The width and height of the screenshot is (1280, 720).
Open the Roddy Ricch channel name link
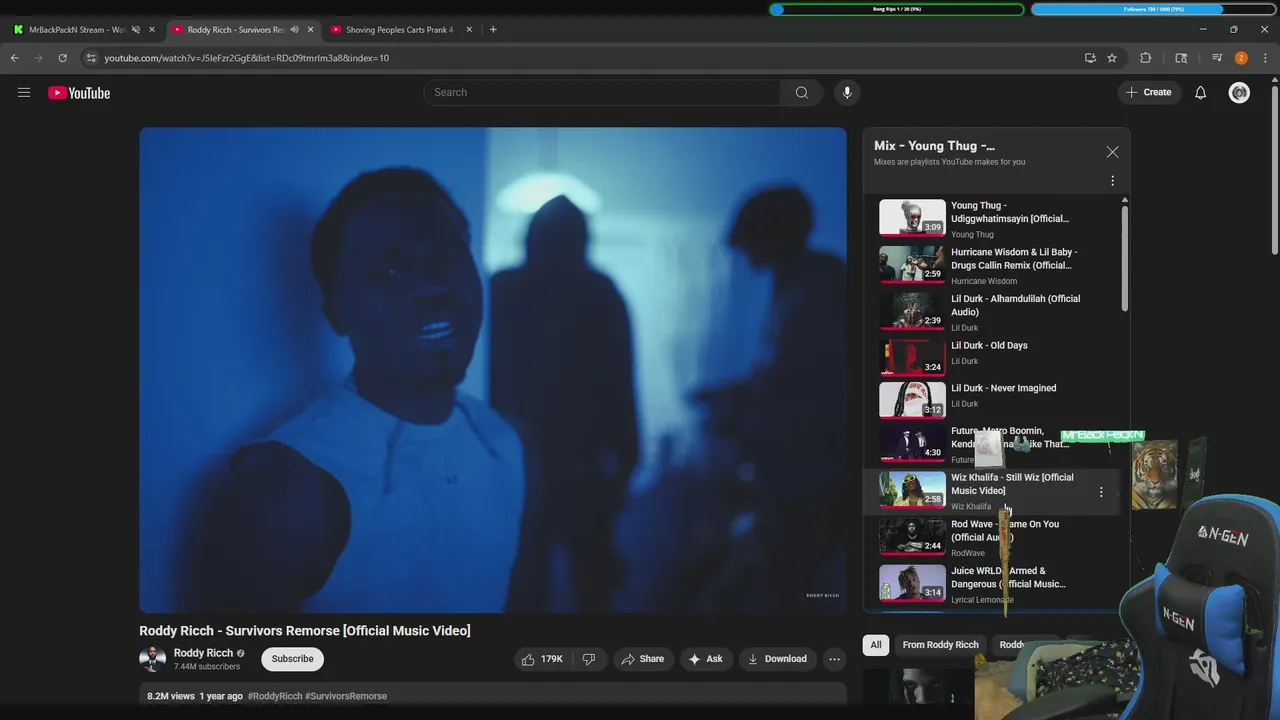click(x=203, y=653)
